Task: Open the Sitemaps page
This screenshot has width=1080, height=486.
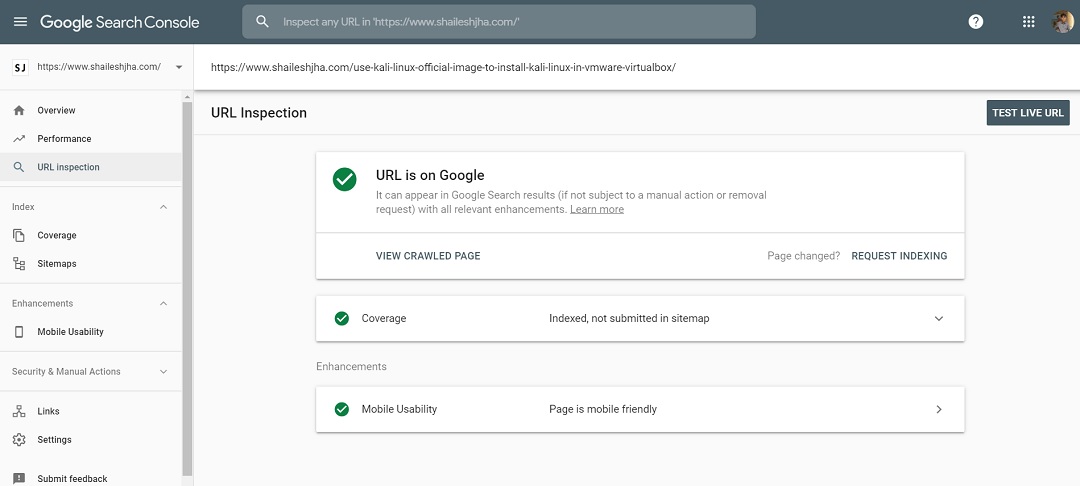Action: point(56,264)
